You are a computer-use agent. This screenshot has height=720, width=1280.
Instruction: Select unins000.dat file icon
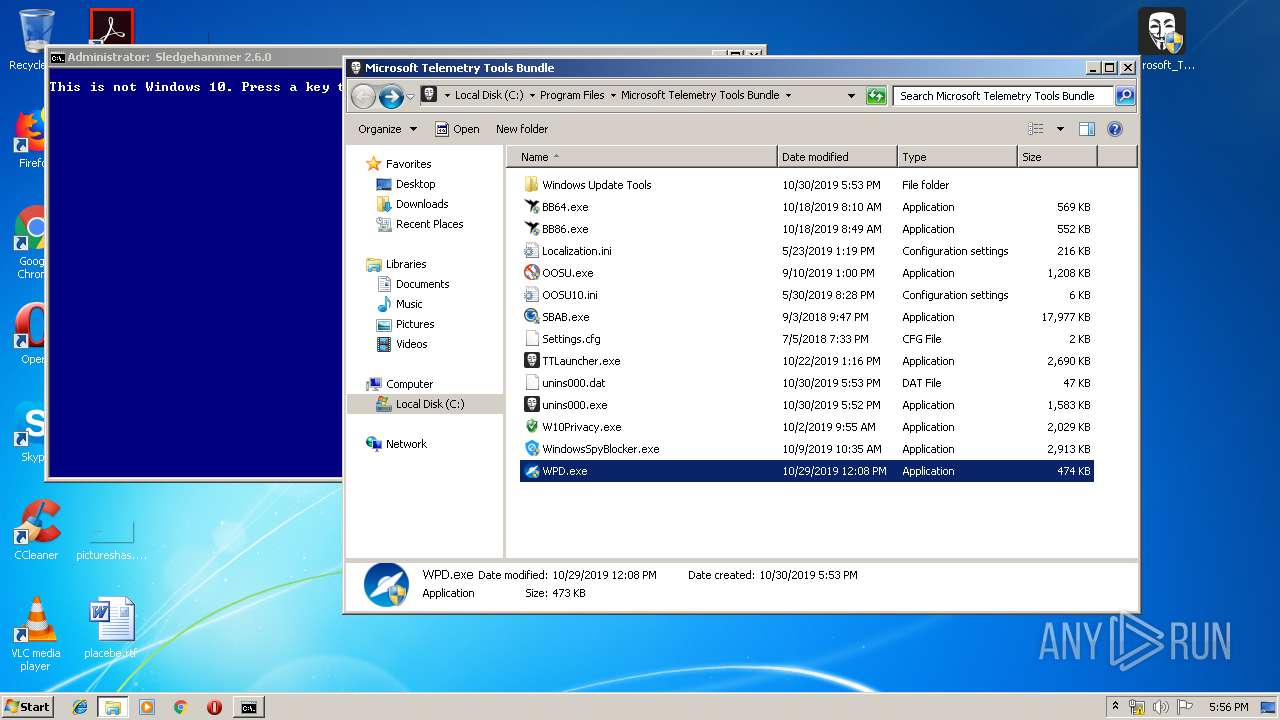click(532, 383)
